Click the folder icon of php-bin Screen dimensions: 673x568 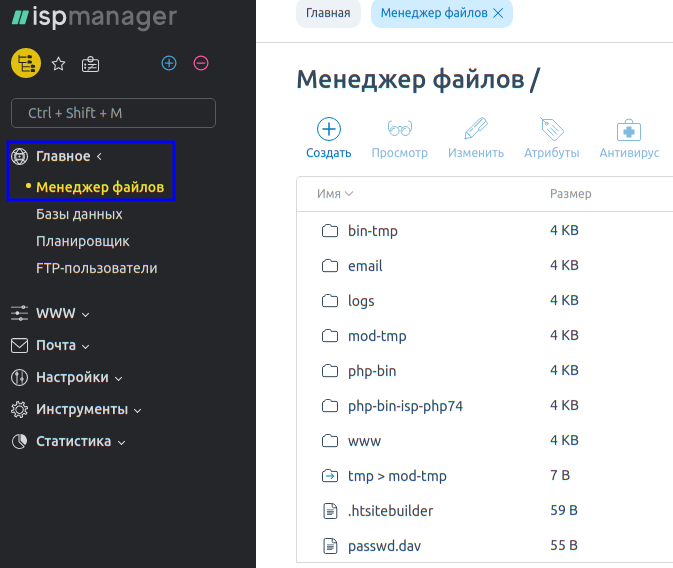(x=330, y=371)
